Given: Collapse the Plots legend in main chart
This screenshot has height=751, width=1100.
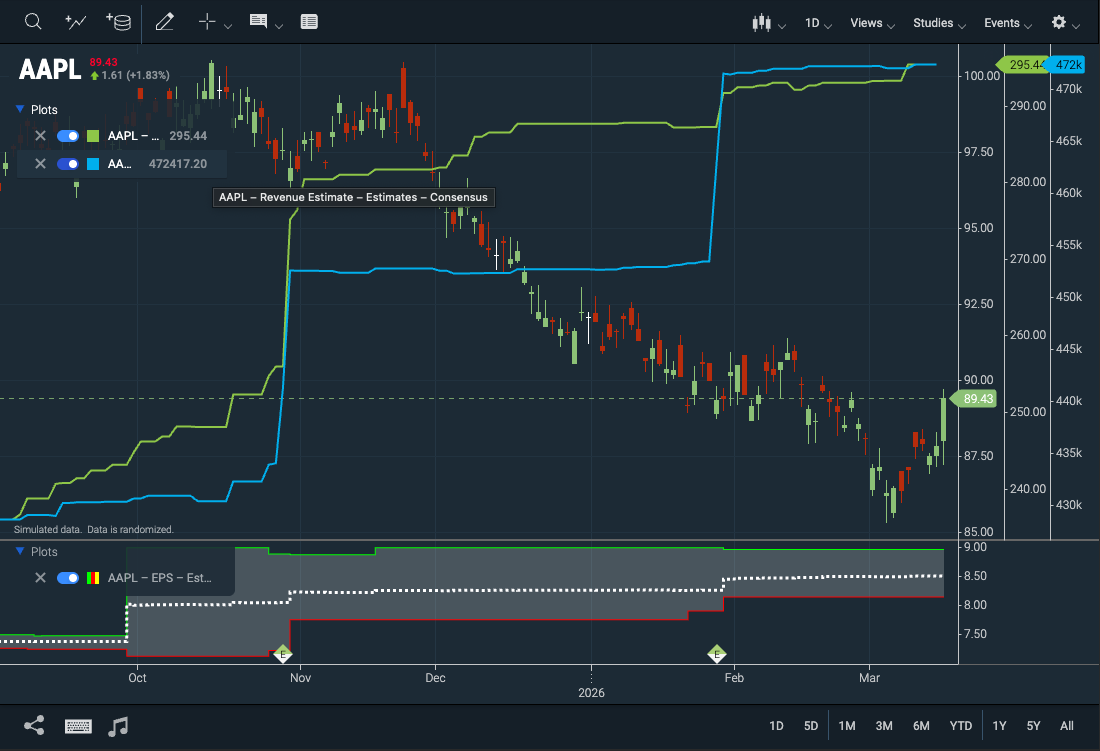Looking at the screenshot, I should click(19, 110).
